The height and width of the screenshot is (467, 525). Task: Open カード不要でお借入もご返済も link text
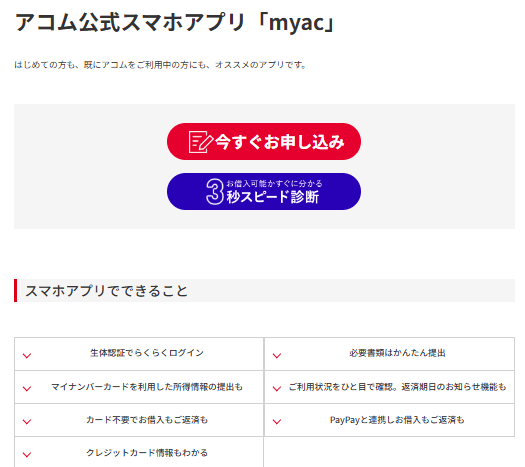(x=147, y=420)
